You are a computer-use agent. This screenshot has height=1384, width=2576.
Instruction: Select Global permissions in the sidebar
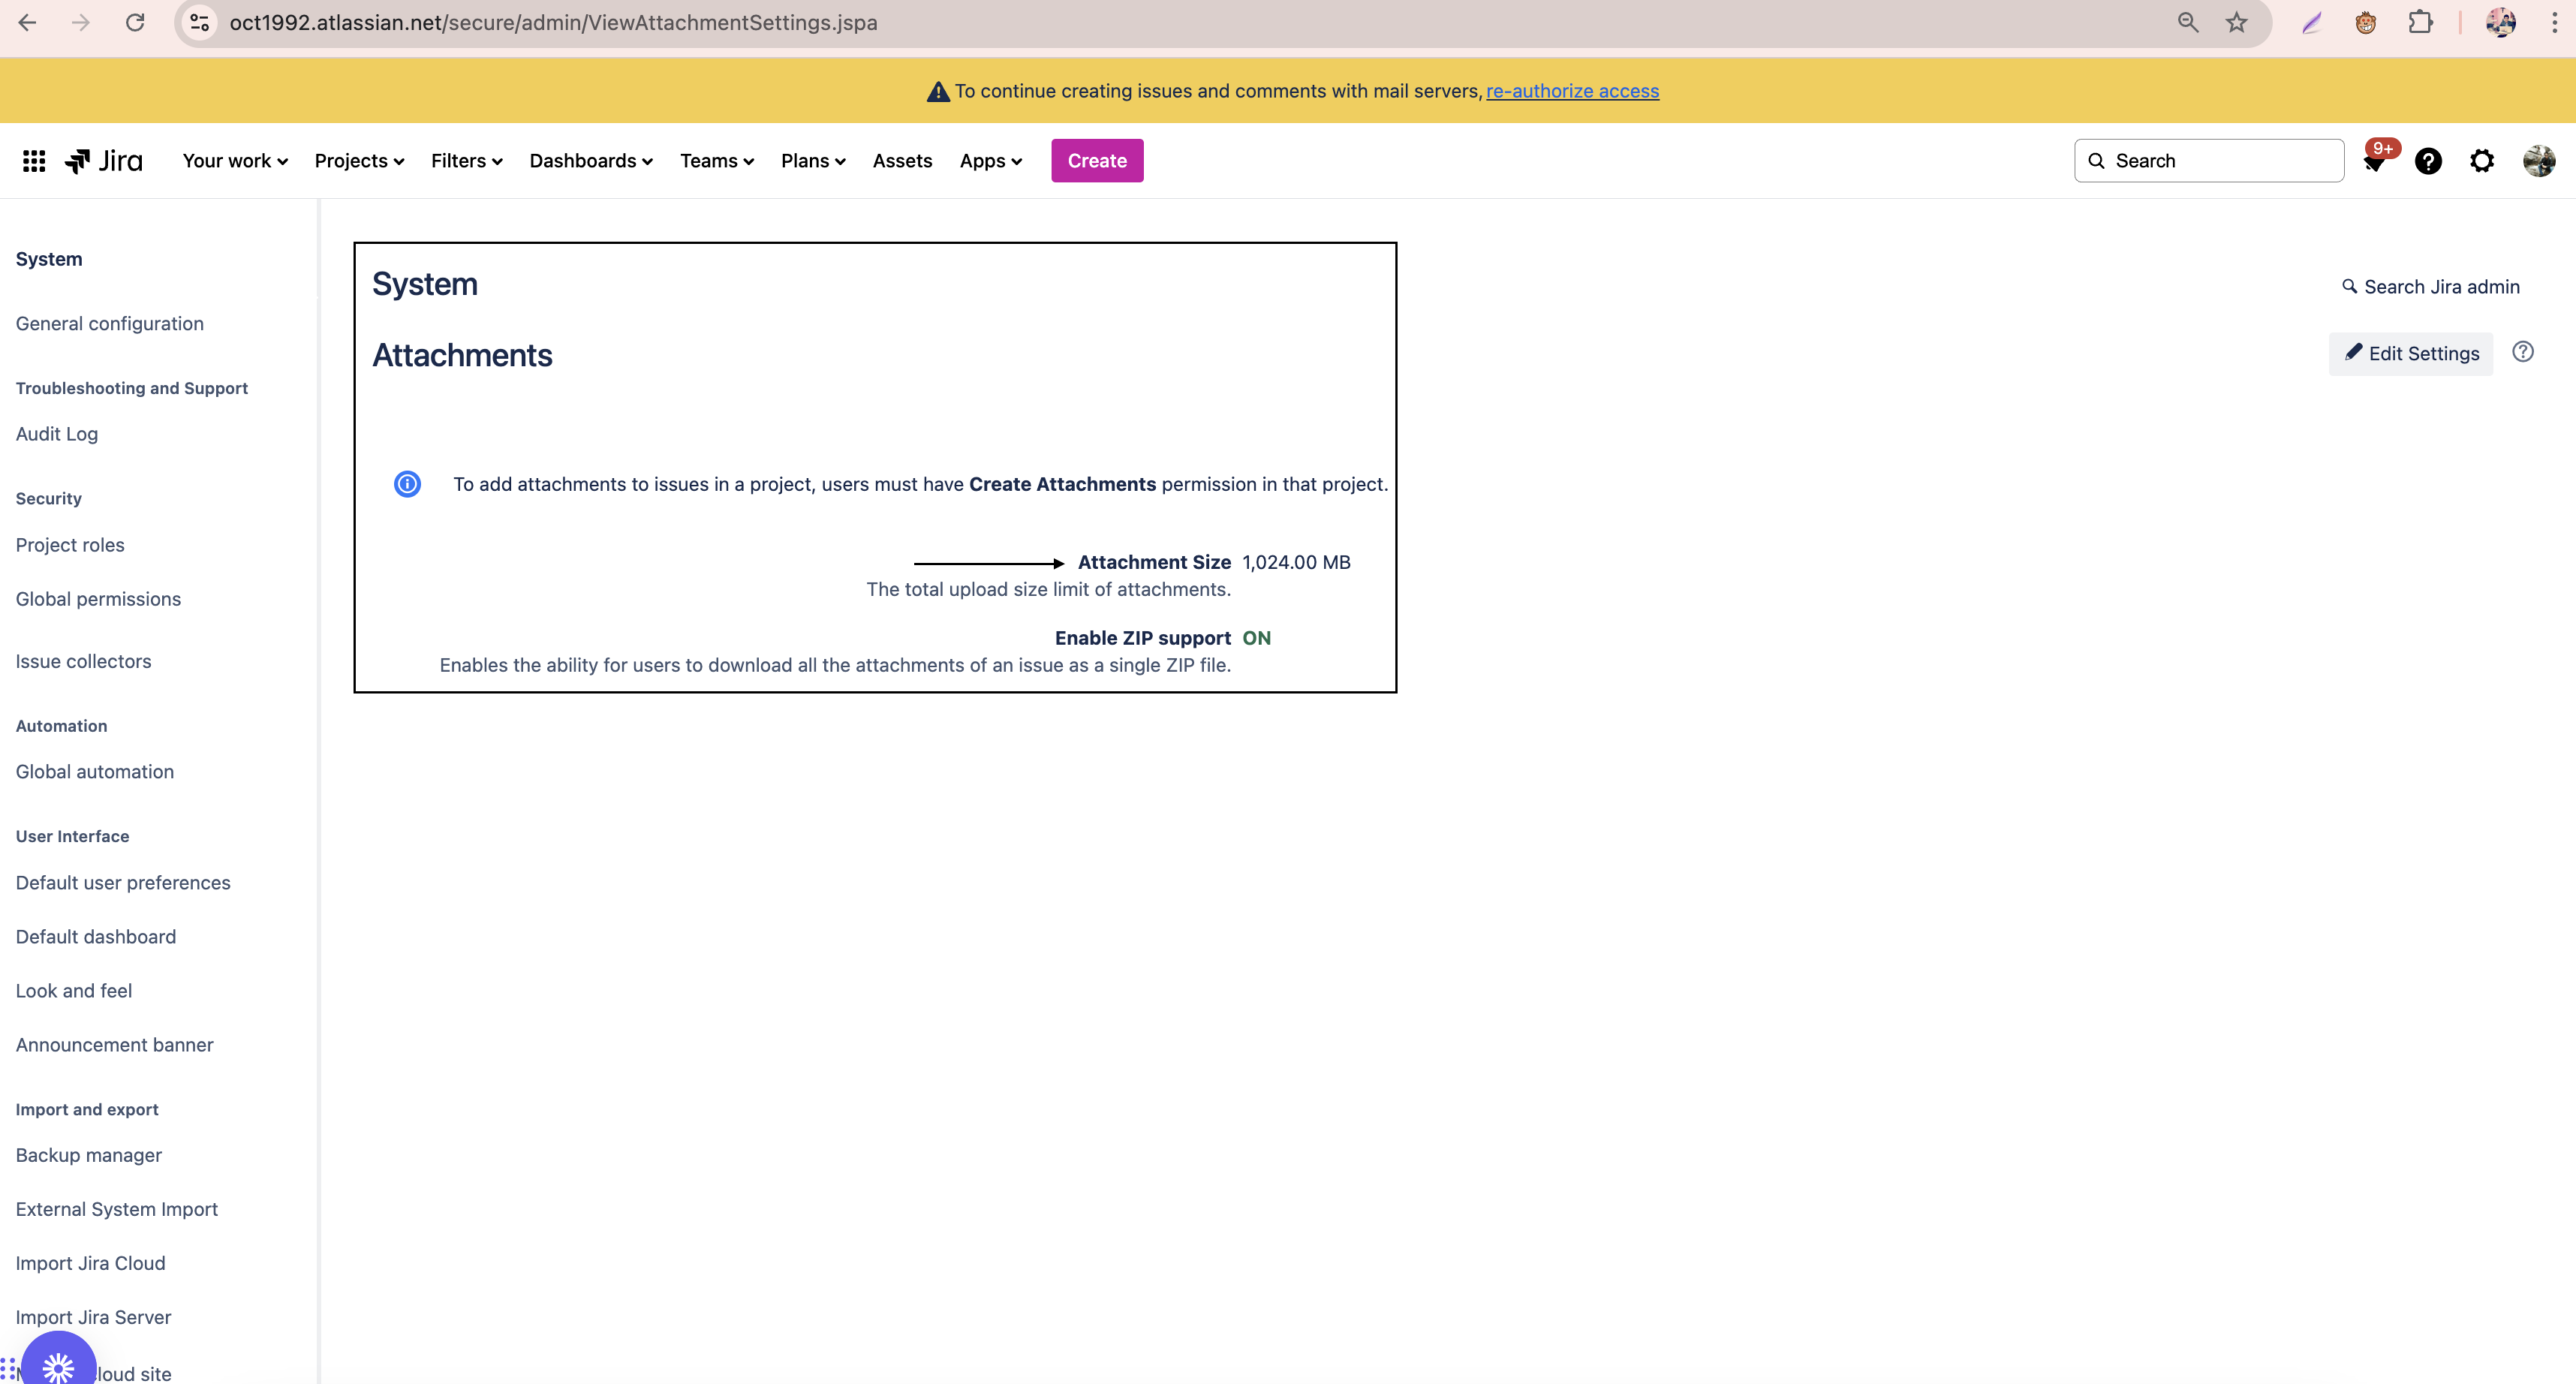click(98, 599)
